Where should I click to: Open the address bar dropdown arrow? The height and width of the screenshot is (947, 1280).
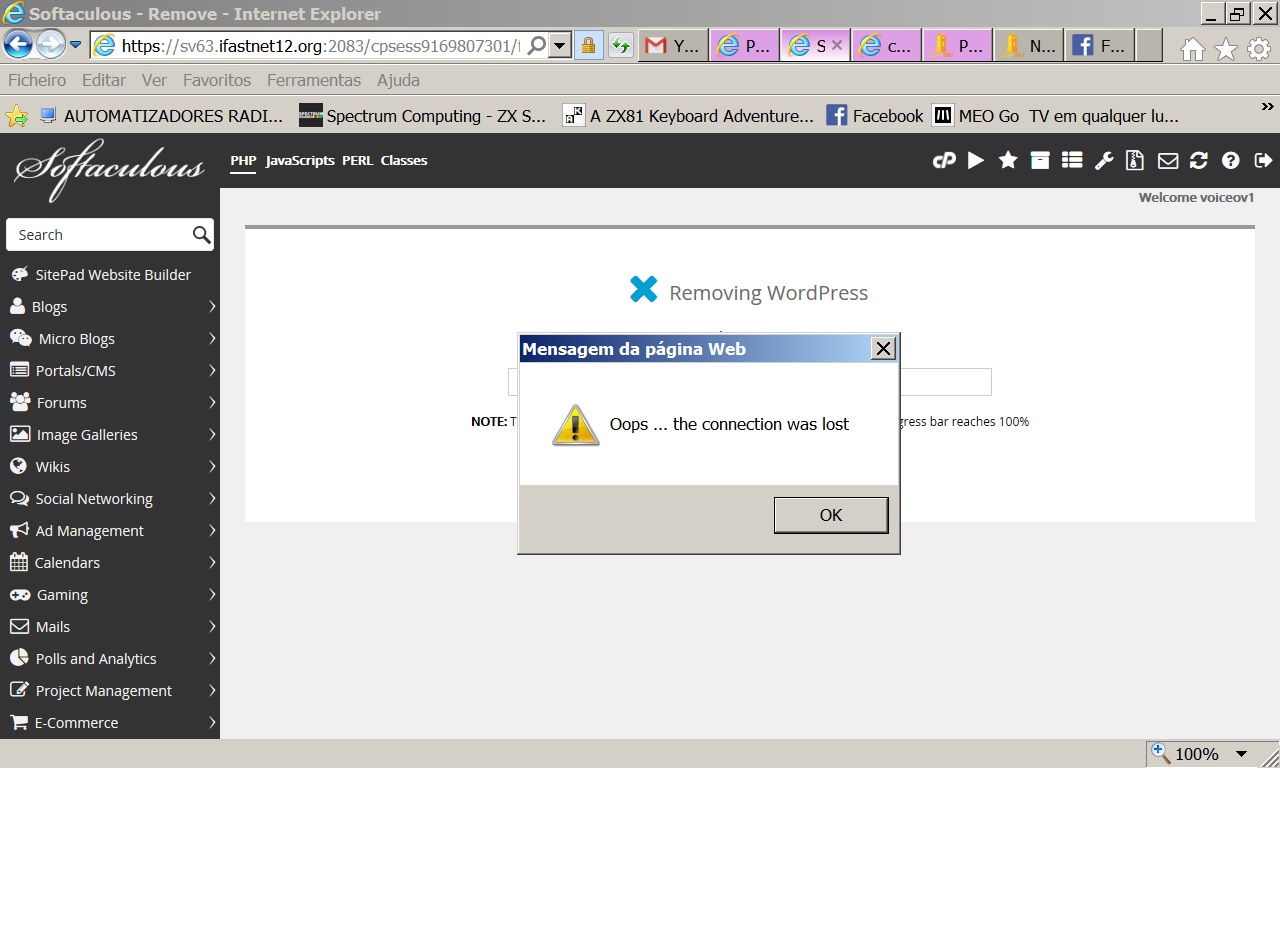click(x=560, y=45)
